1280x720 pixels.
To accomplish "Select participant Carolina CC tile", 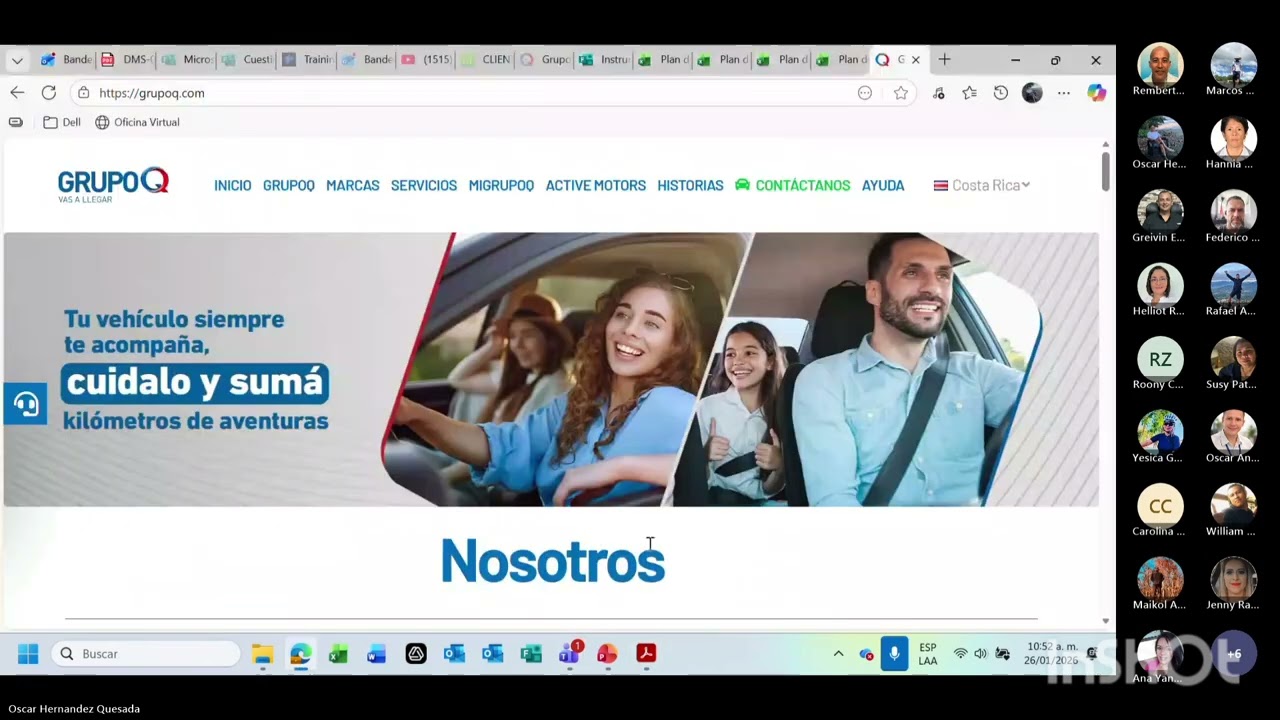I will point(1160,511).
